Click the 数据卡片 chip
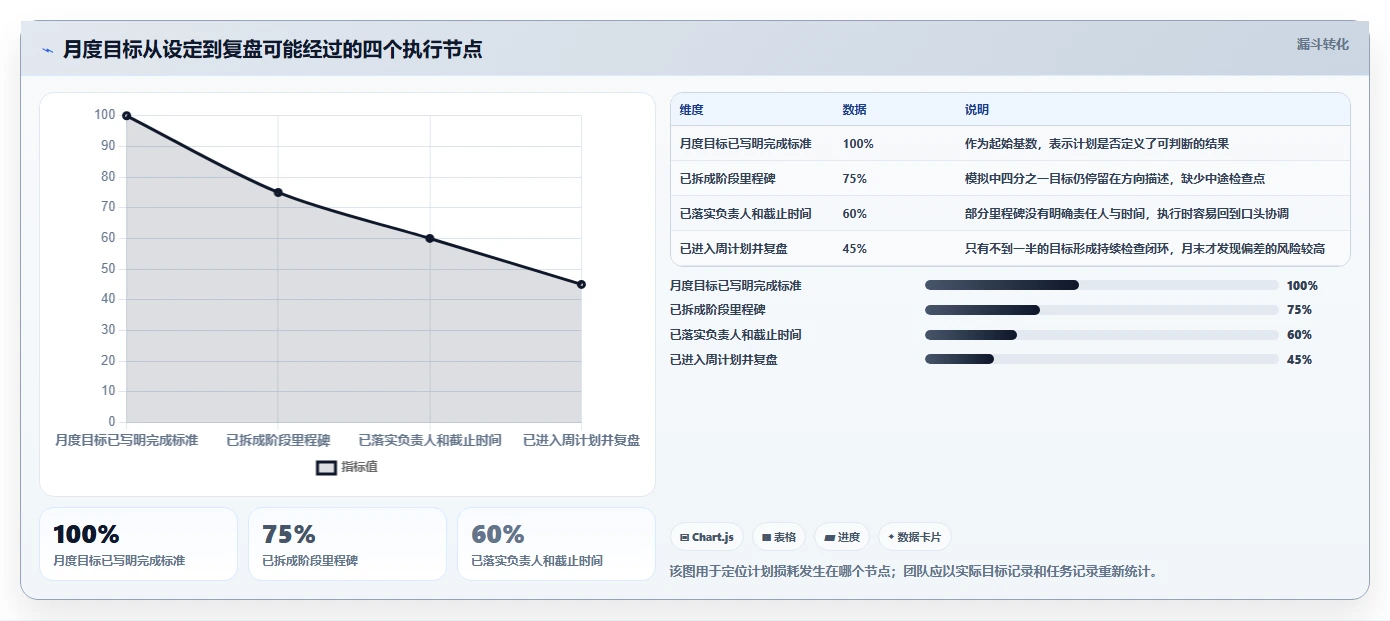 914,537
